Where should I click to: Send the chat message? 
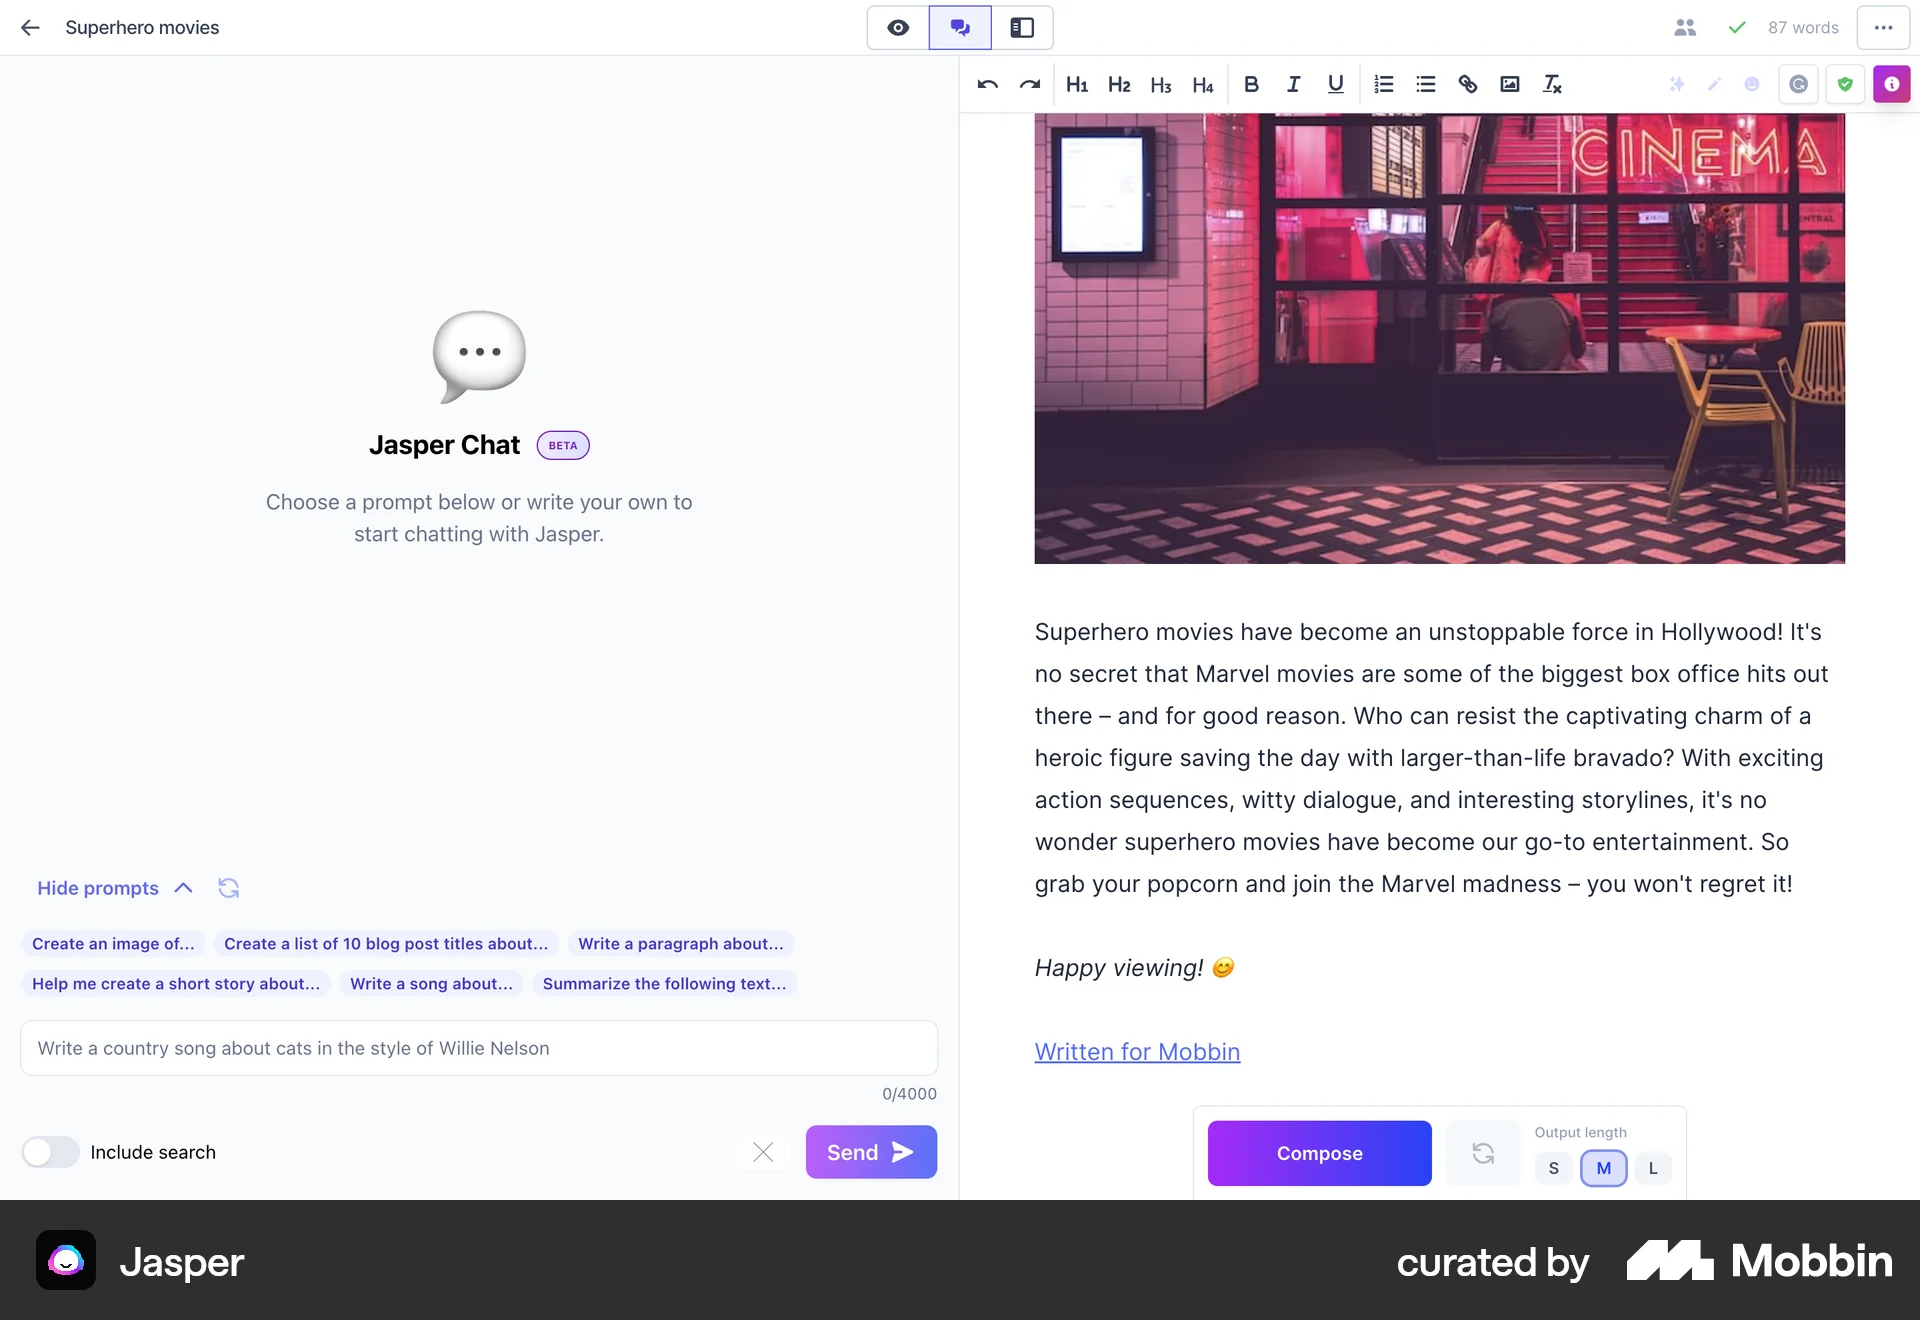click(871, 1152)
